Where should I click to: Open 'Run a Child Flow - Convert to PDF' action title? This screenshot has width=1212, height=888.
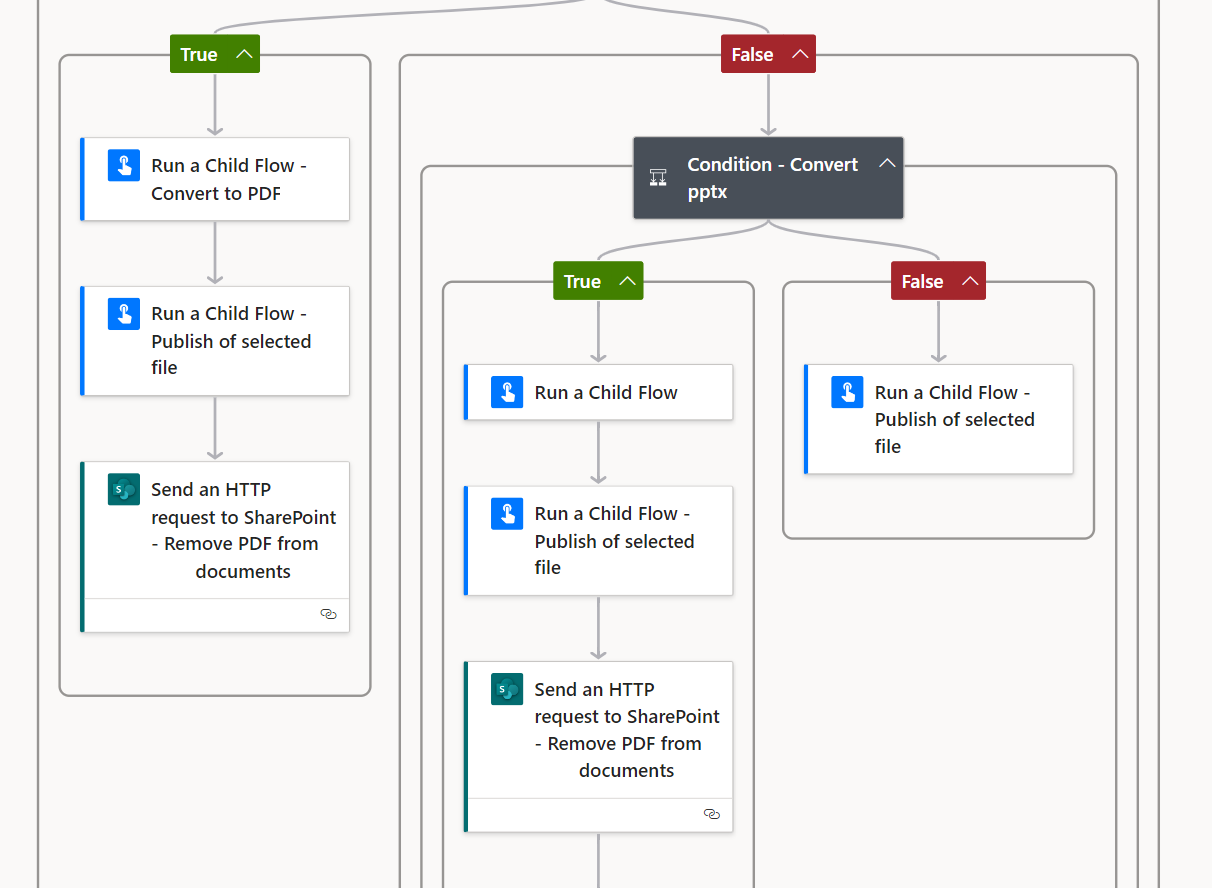[x=229, y=179]
